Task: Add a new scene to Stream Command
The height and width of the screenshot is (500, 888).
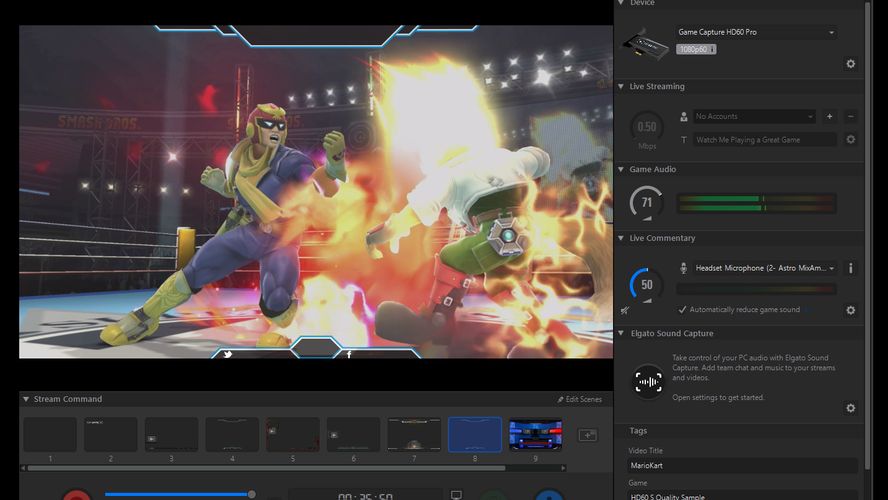Action: click(588, 435)
